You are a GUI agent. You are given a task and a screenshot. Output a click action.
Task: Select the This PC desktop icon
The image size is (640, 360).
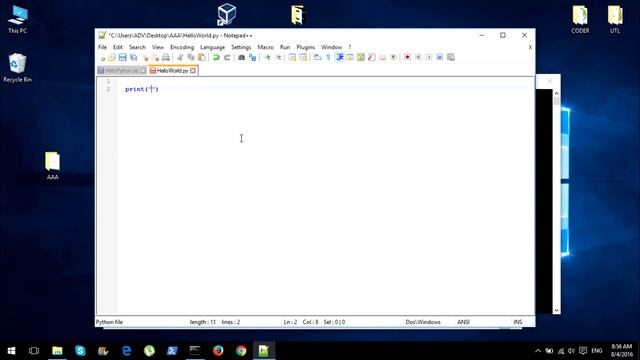(x=18, y=20)
